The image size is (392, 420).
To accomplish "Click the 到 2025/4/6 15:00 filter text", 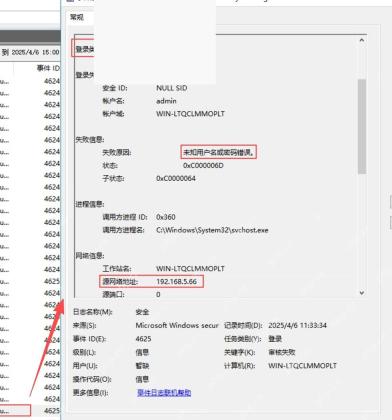I will (30, 52).
